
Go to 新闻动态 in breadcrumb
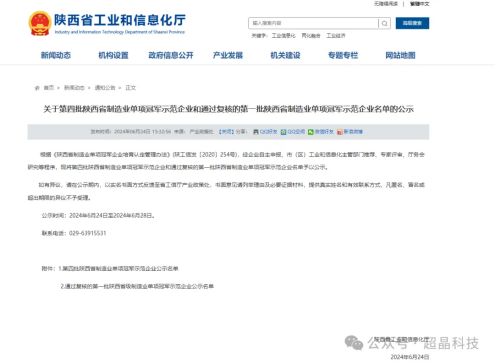pyautogui.click(x=74, y=88)
